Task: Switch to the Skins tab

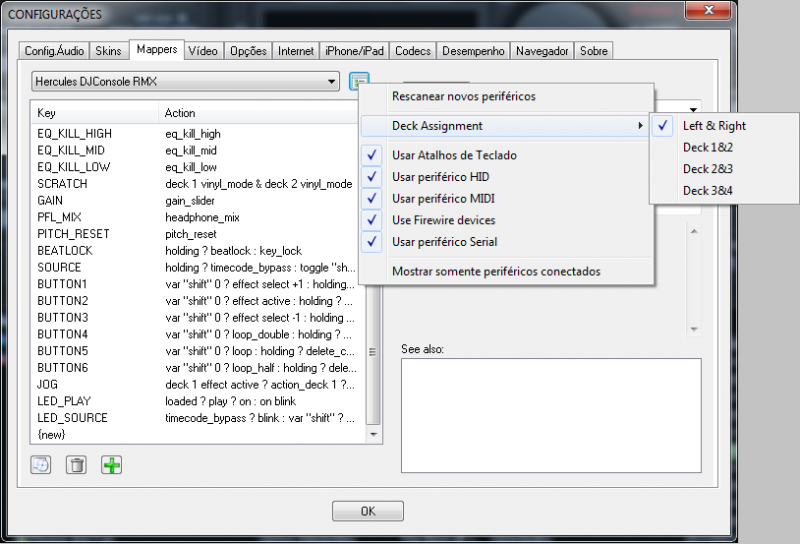Action: [107, 50]
